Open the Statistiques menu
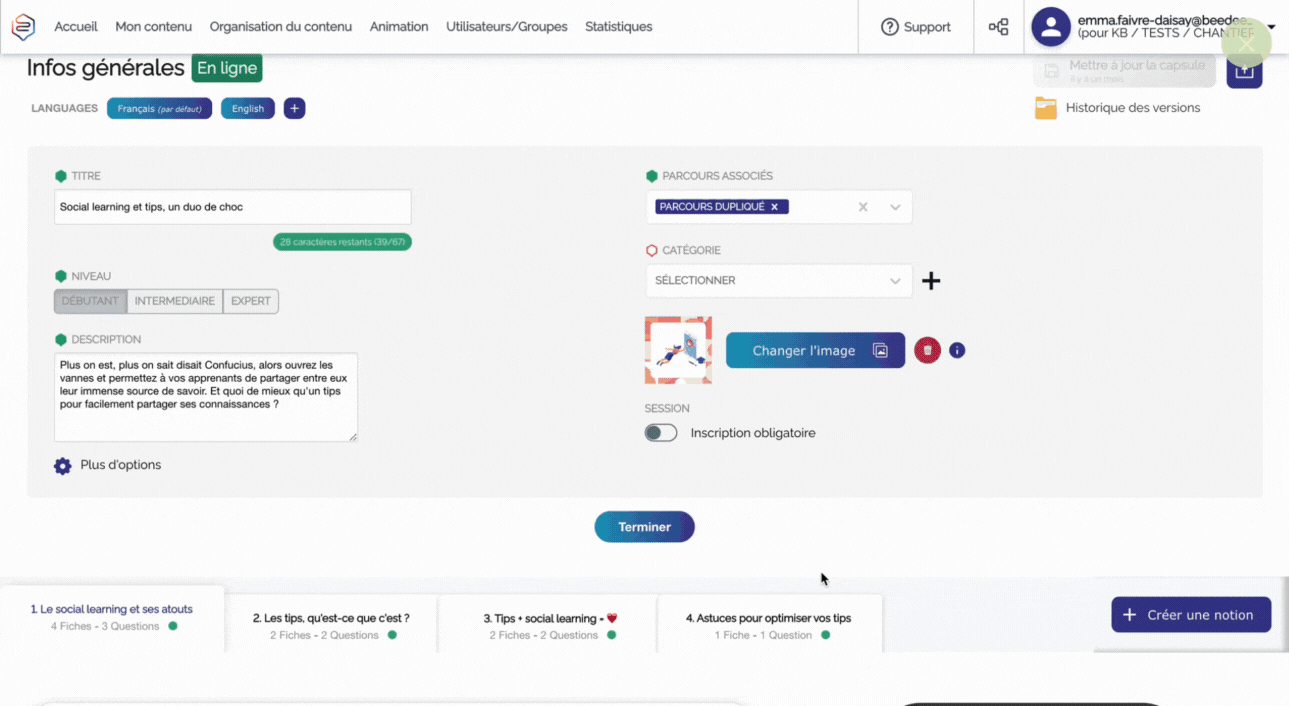The width and height of the screenshot is (1289, 706). pyautogui.click(x=618, y=27)
